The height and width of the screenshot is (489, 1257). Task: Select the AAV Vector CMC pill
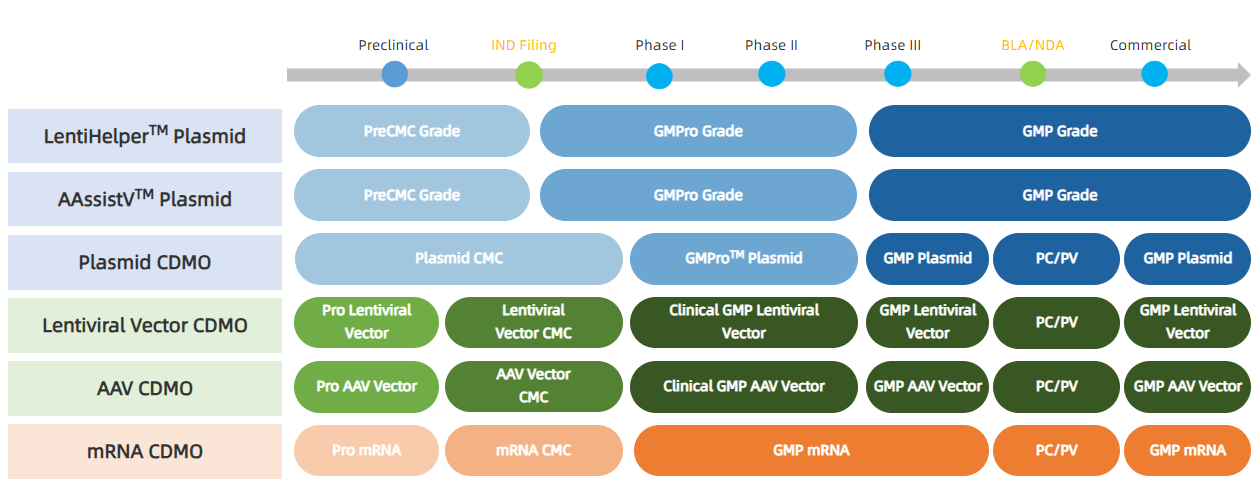point(533,386)
